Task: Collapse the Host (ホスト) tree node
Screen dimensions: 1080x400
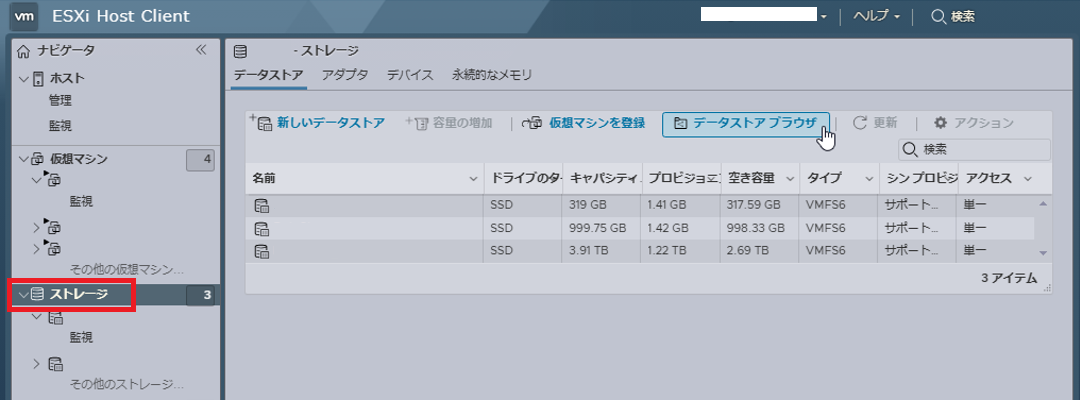Action: [x=24, y=78]
